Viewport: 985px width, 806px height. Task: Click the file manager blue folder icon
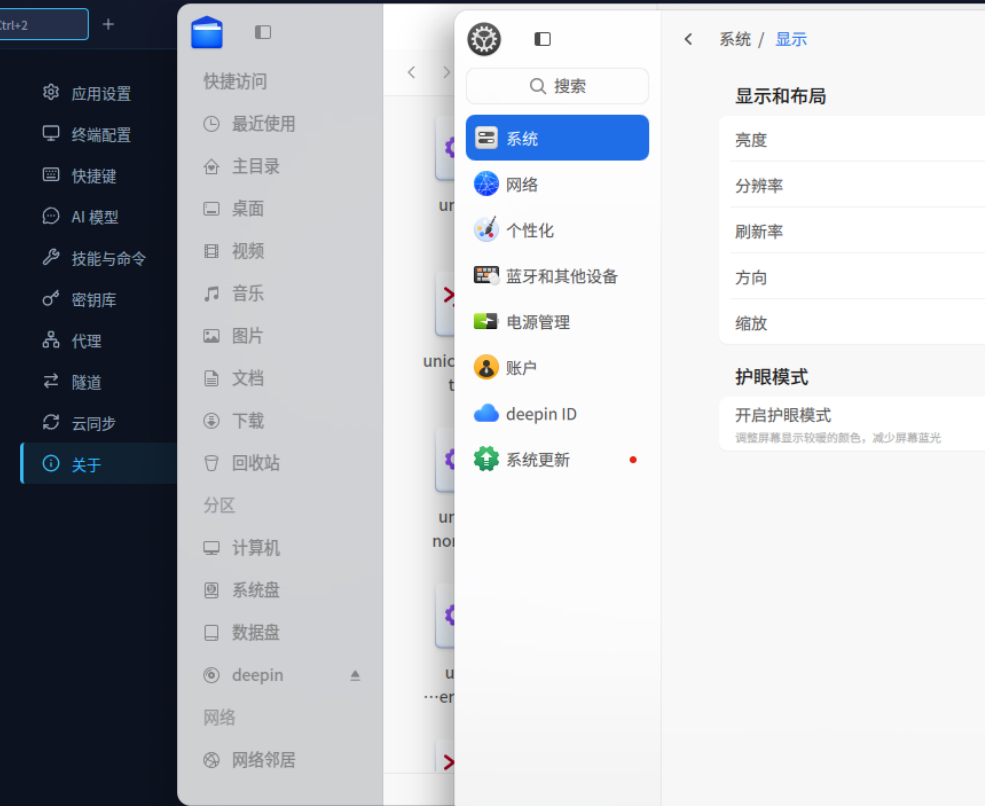click(x=207, y=33)
